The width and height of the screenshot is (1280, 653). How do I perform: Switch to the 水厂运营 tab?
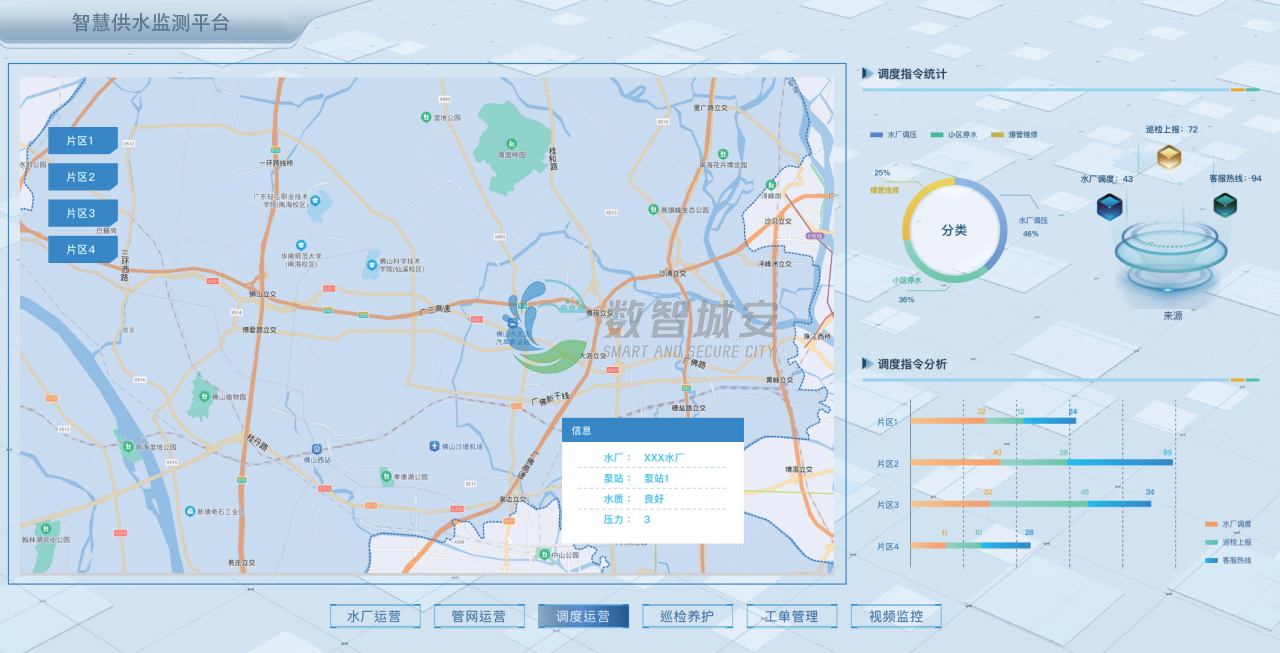pyautogui.click(x=374, y=616)
